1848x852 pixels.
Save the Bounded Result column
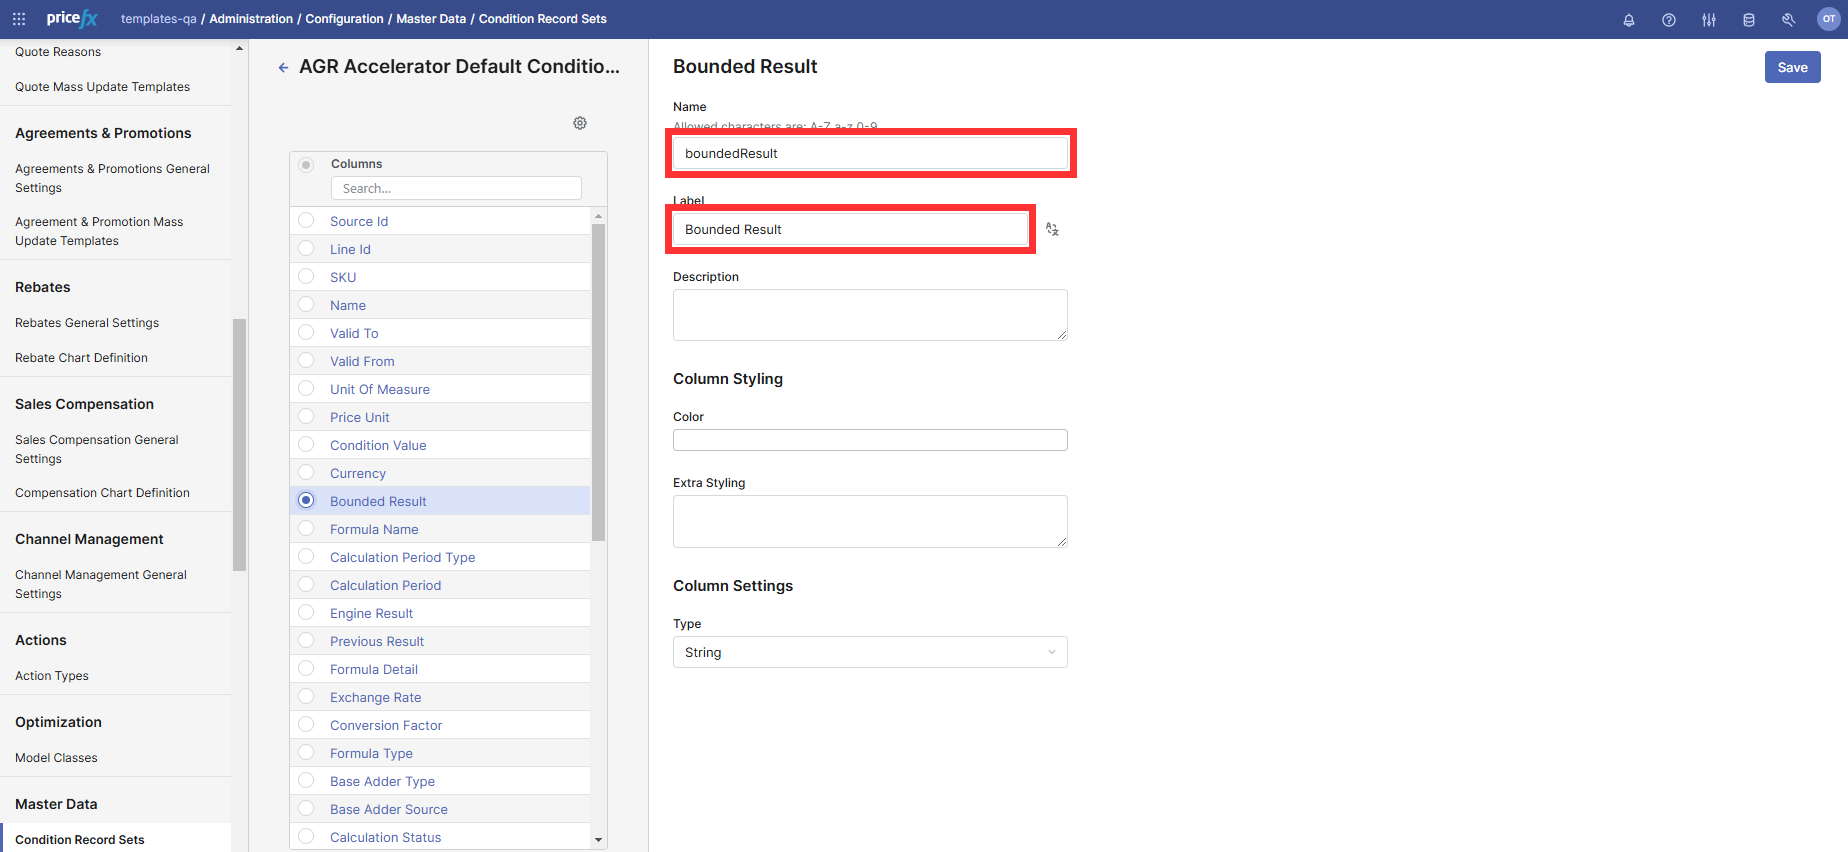[x=1791, y=68]
